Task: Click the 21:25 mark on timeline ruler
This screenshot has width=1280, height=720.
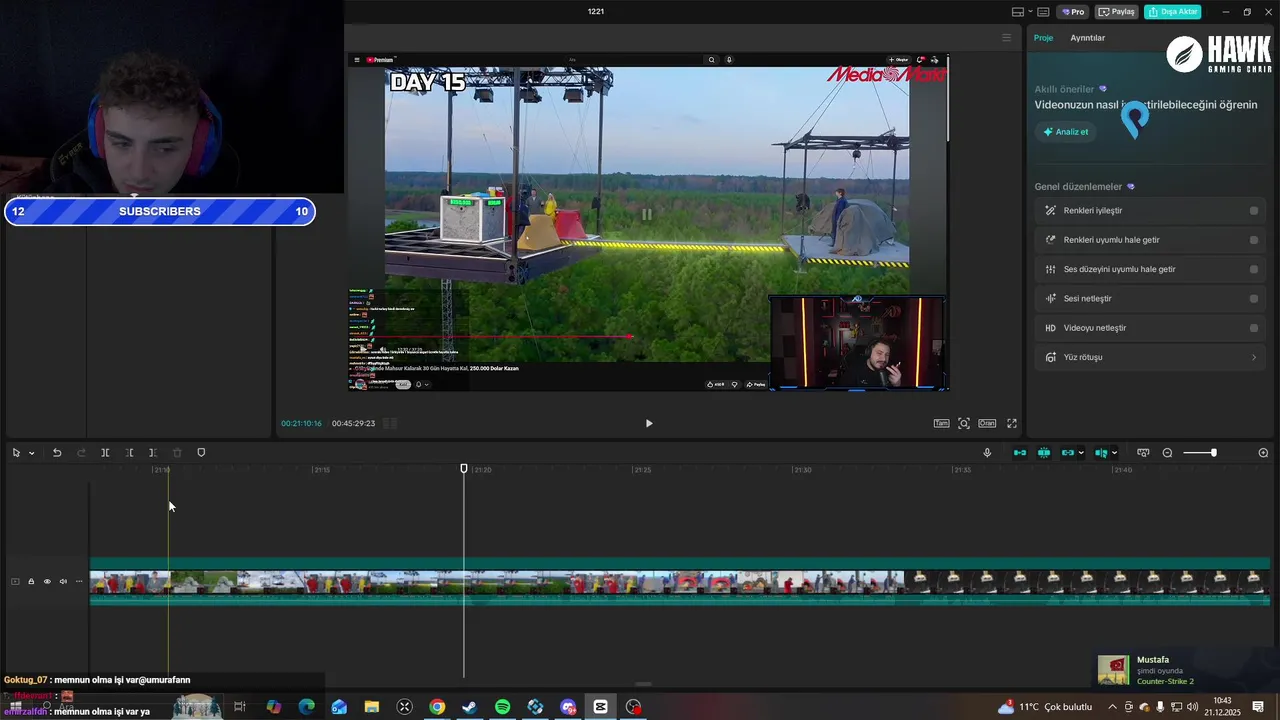Action: [642, 470]
